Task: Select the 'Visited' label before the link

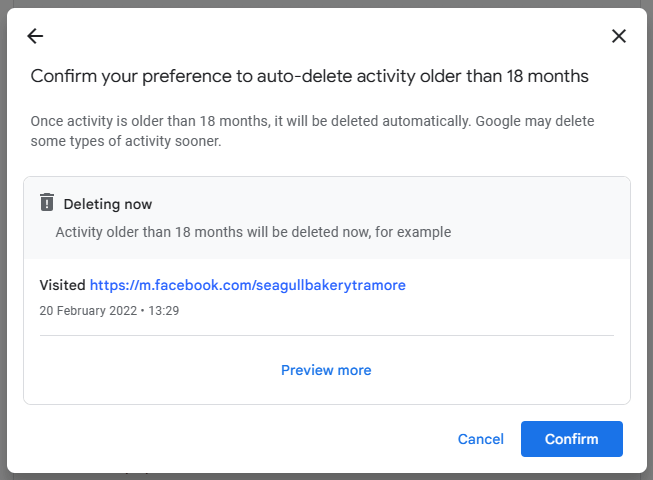Action: point(62,285)
